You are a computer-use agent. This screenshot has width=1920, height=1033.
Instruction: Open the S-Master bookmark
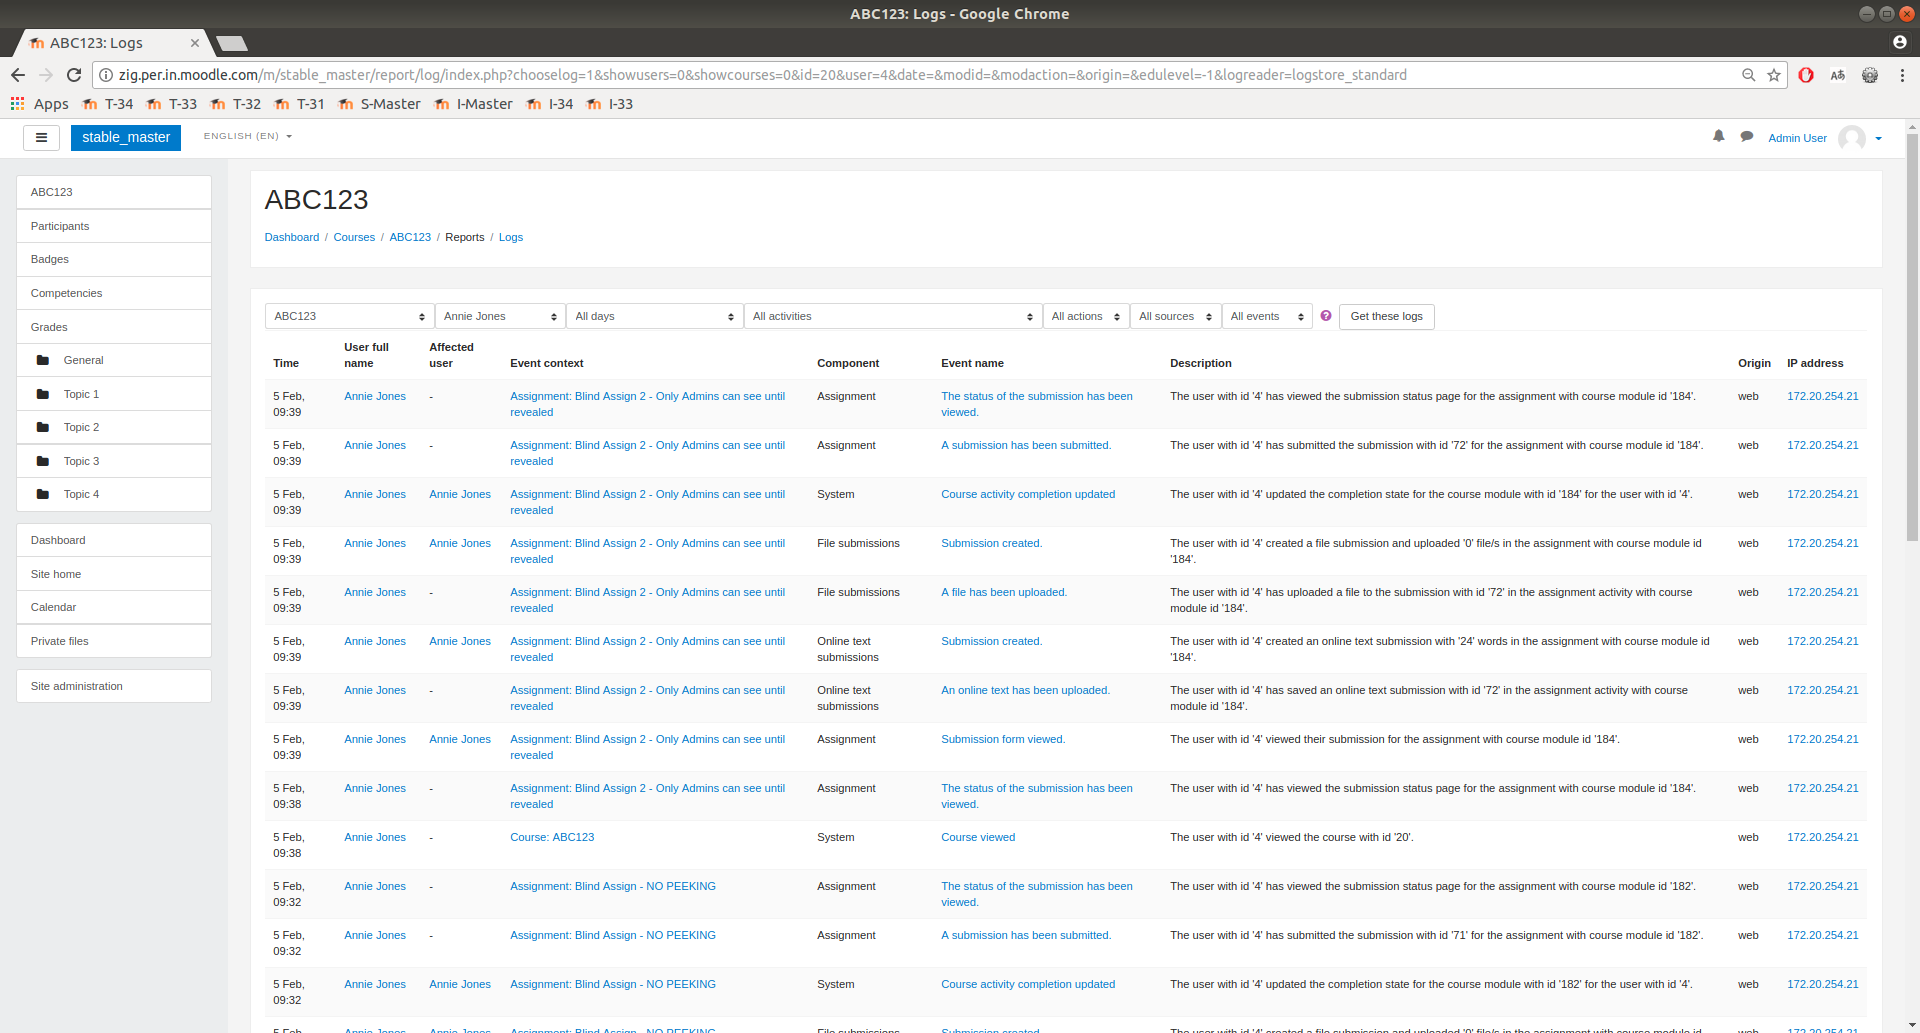coord(379,104)
